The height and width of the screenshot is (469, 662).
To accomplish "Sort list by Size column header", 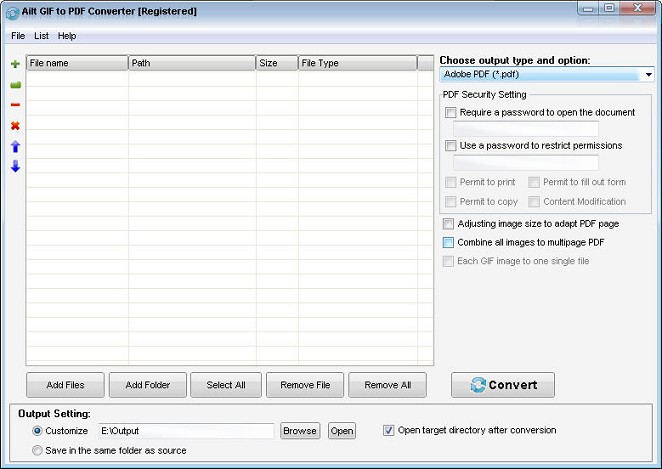I will (x=277, y=63).
